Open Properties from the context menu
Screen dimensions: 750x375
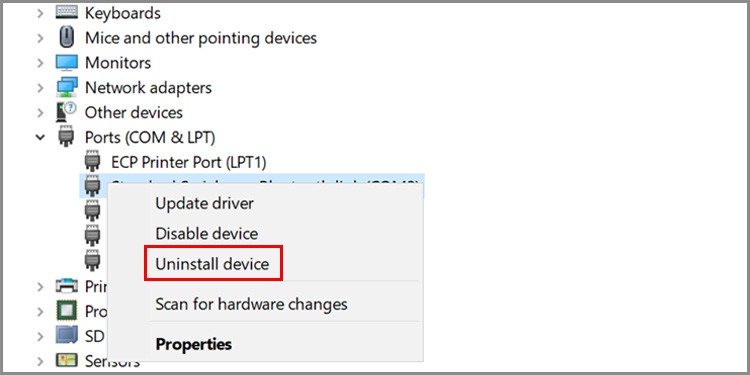pos(194,344)
